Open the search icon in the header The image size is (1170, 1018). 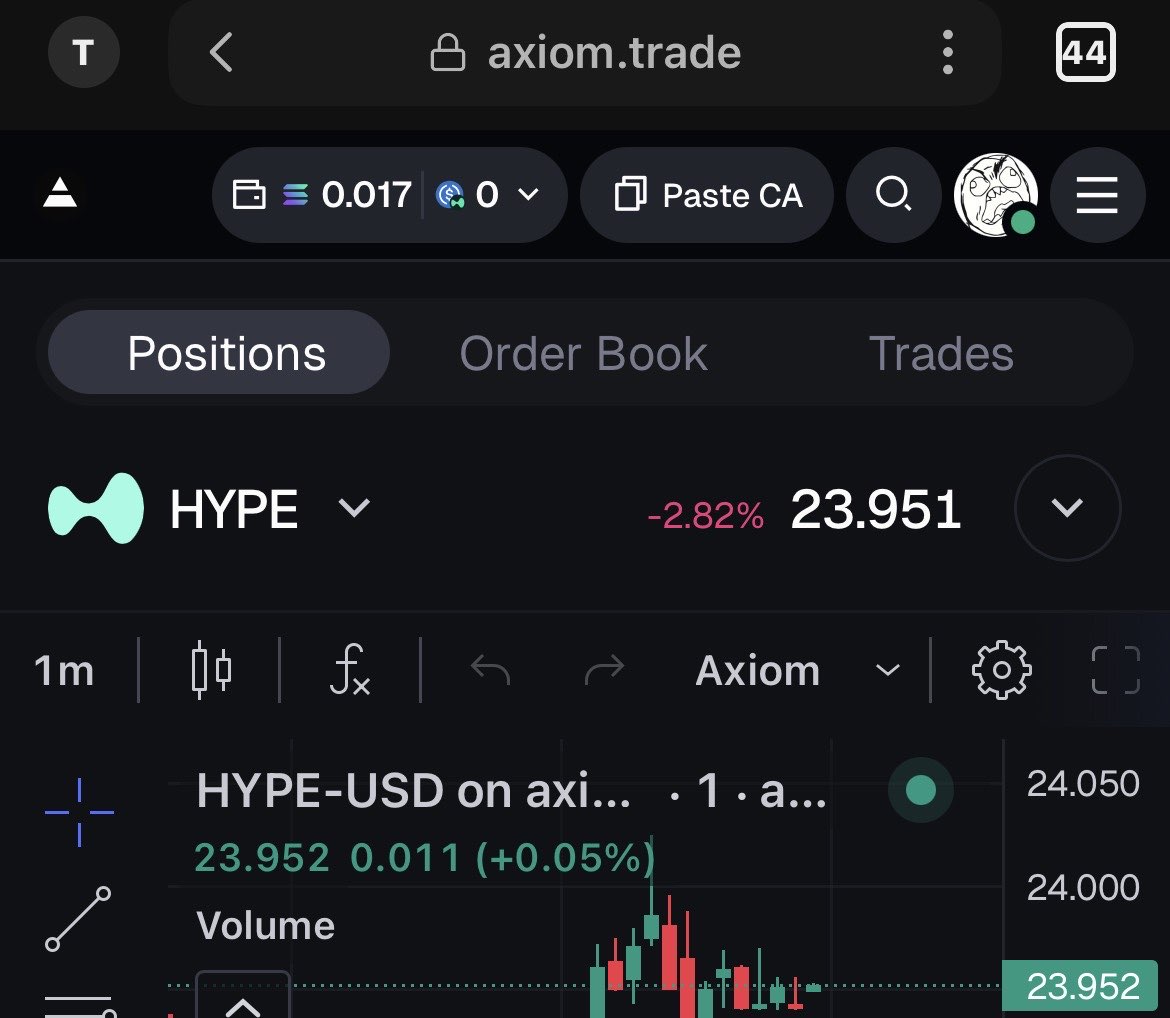(894, 195)
